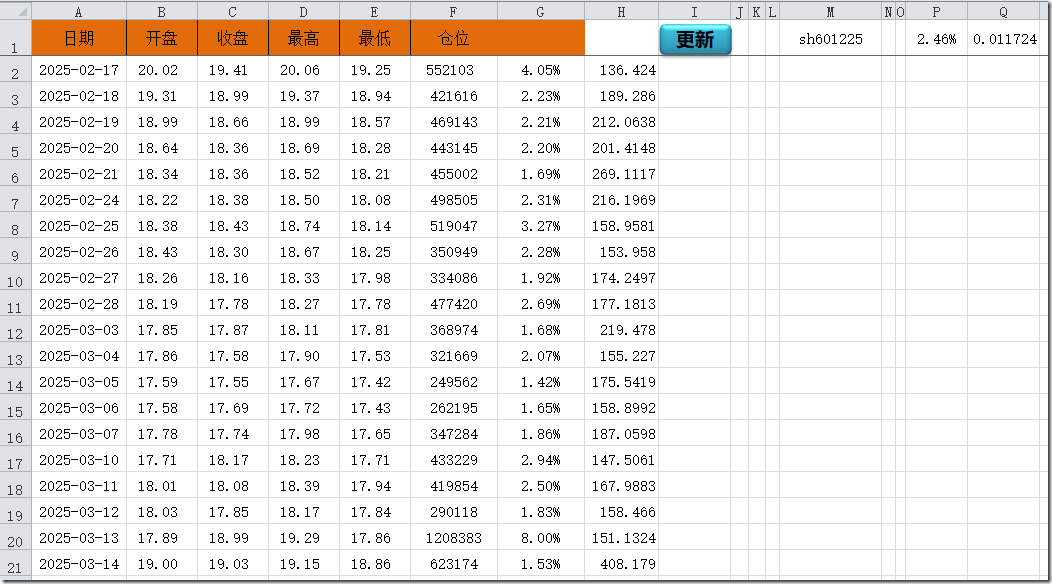This screenshot has width=1052, height=584.
Task: Select cell with value 147.5061
Action: tap(621, 460)
